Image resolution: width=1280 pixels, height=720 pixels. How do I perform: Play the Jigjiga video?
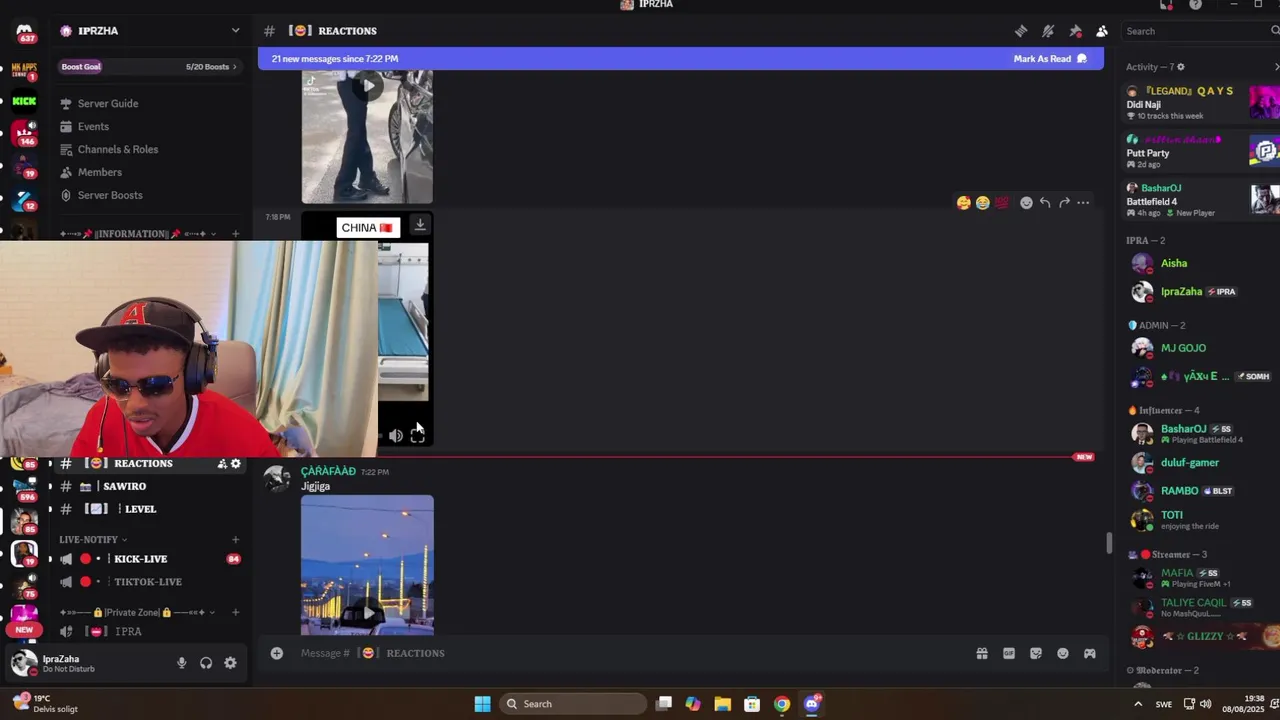coord(367,613)
